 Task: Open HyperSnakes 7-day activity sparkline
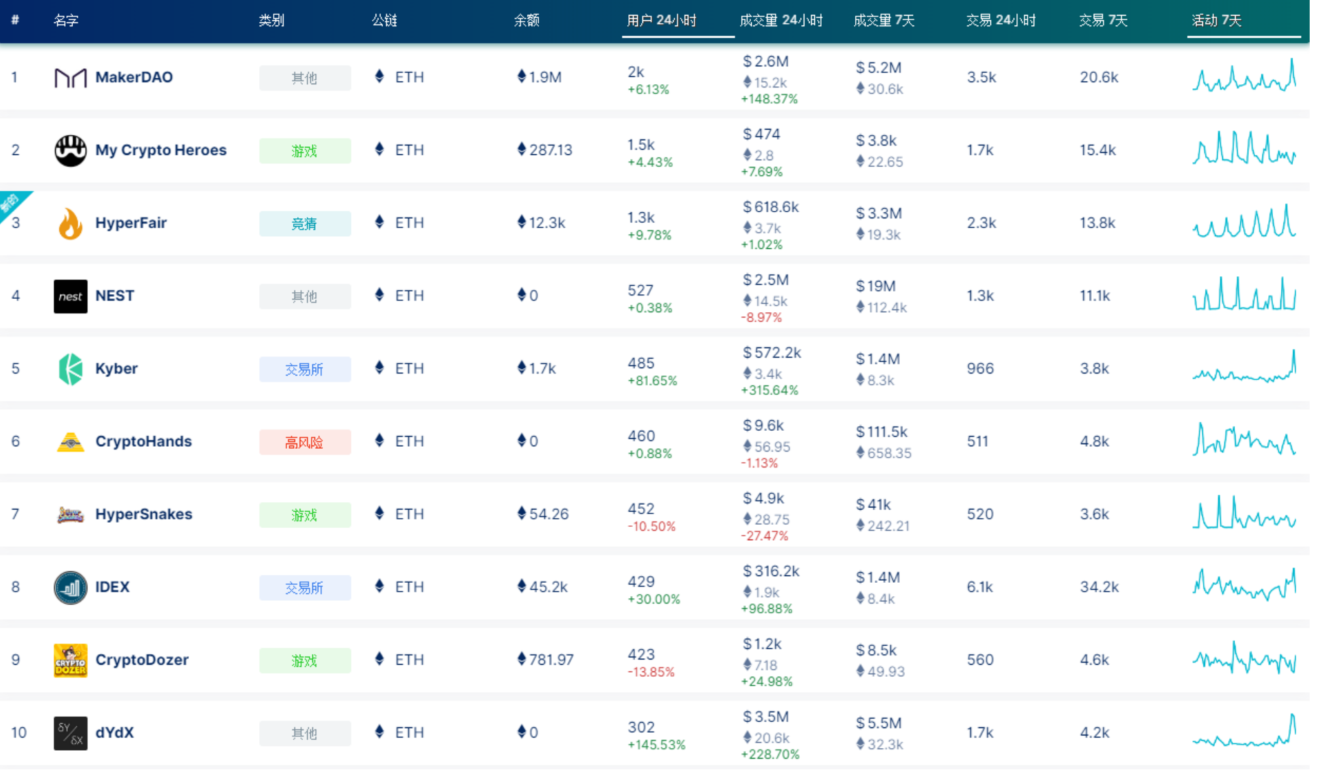pos(1244,513)
